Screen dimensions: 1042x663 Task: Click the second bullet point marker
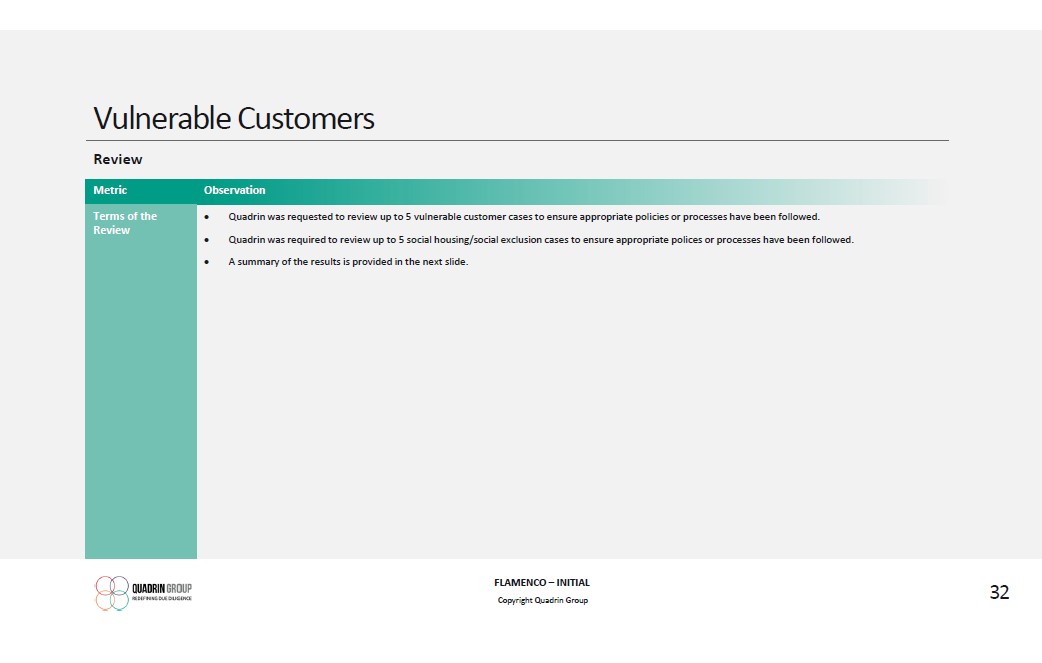206,240
